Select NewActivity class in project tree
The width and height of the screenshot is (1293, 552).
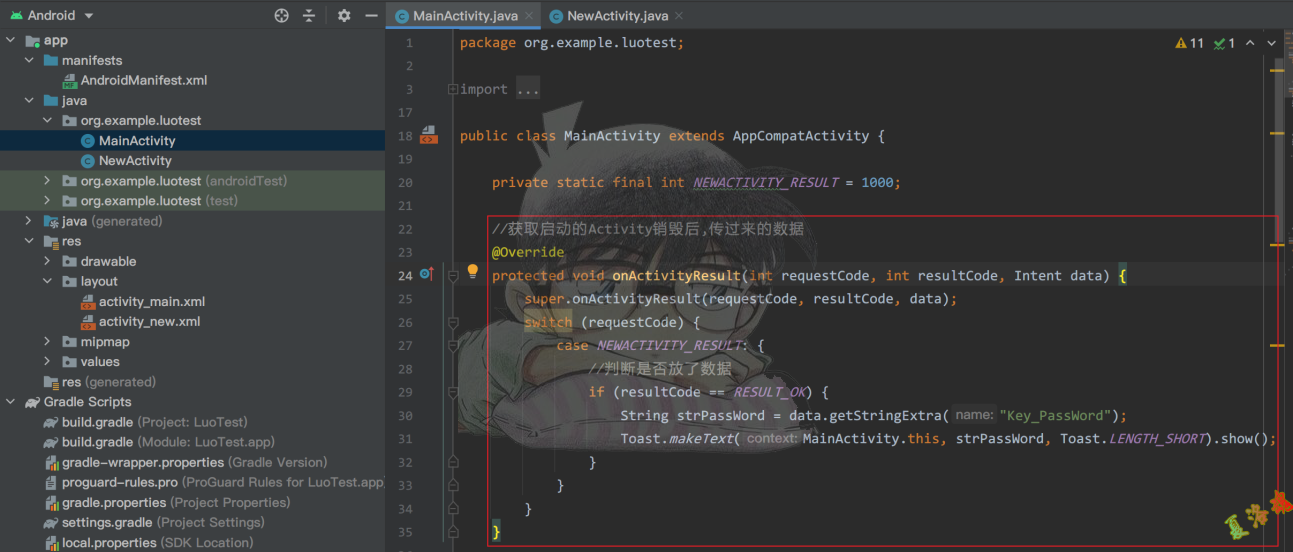click(135, 160)
